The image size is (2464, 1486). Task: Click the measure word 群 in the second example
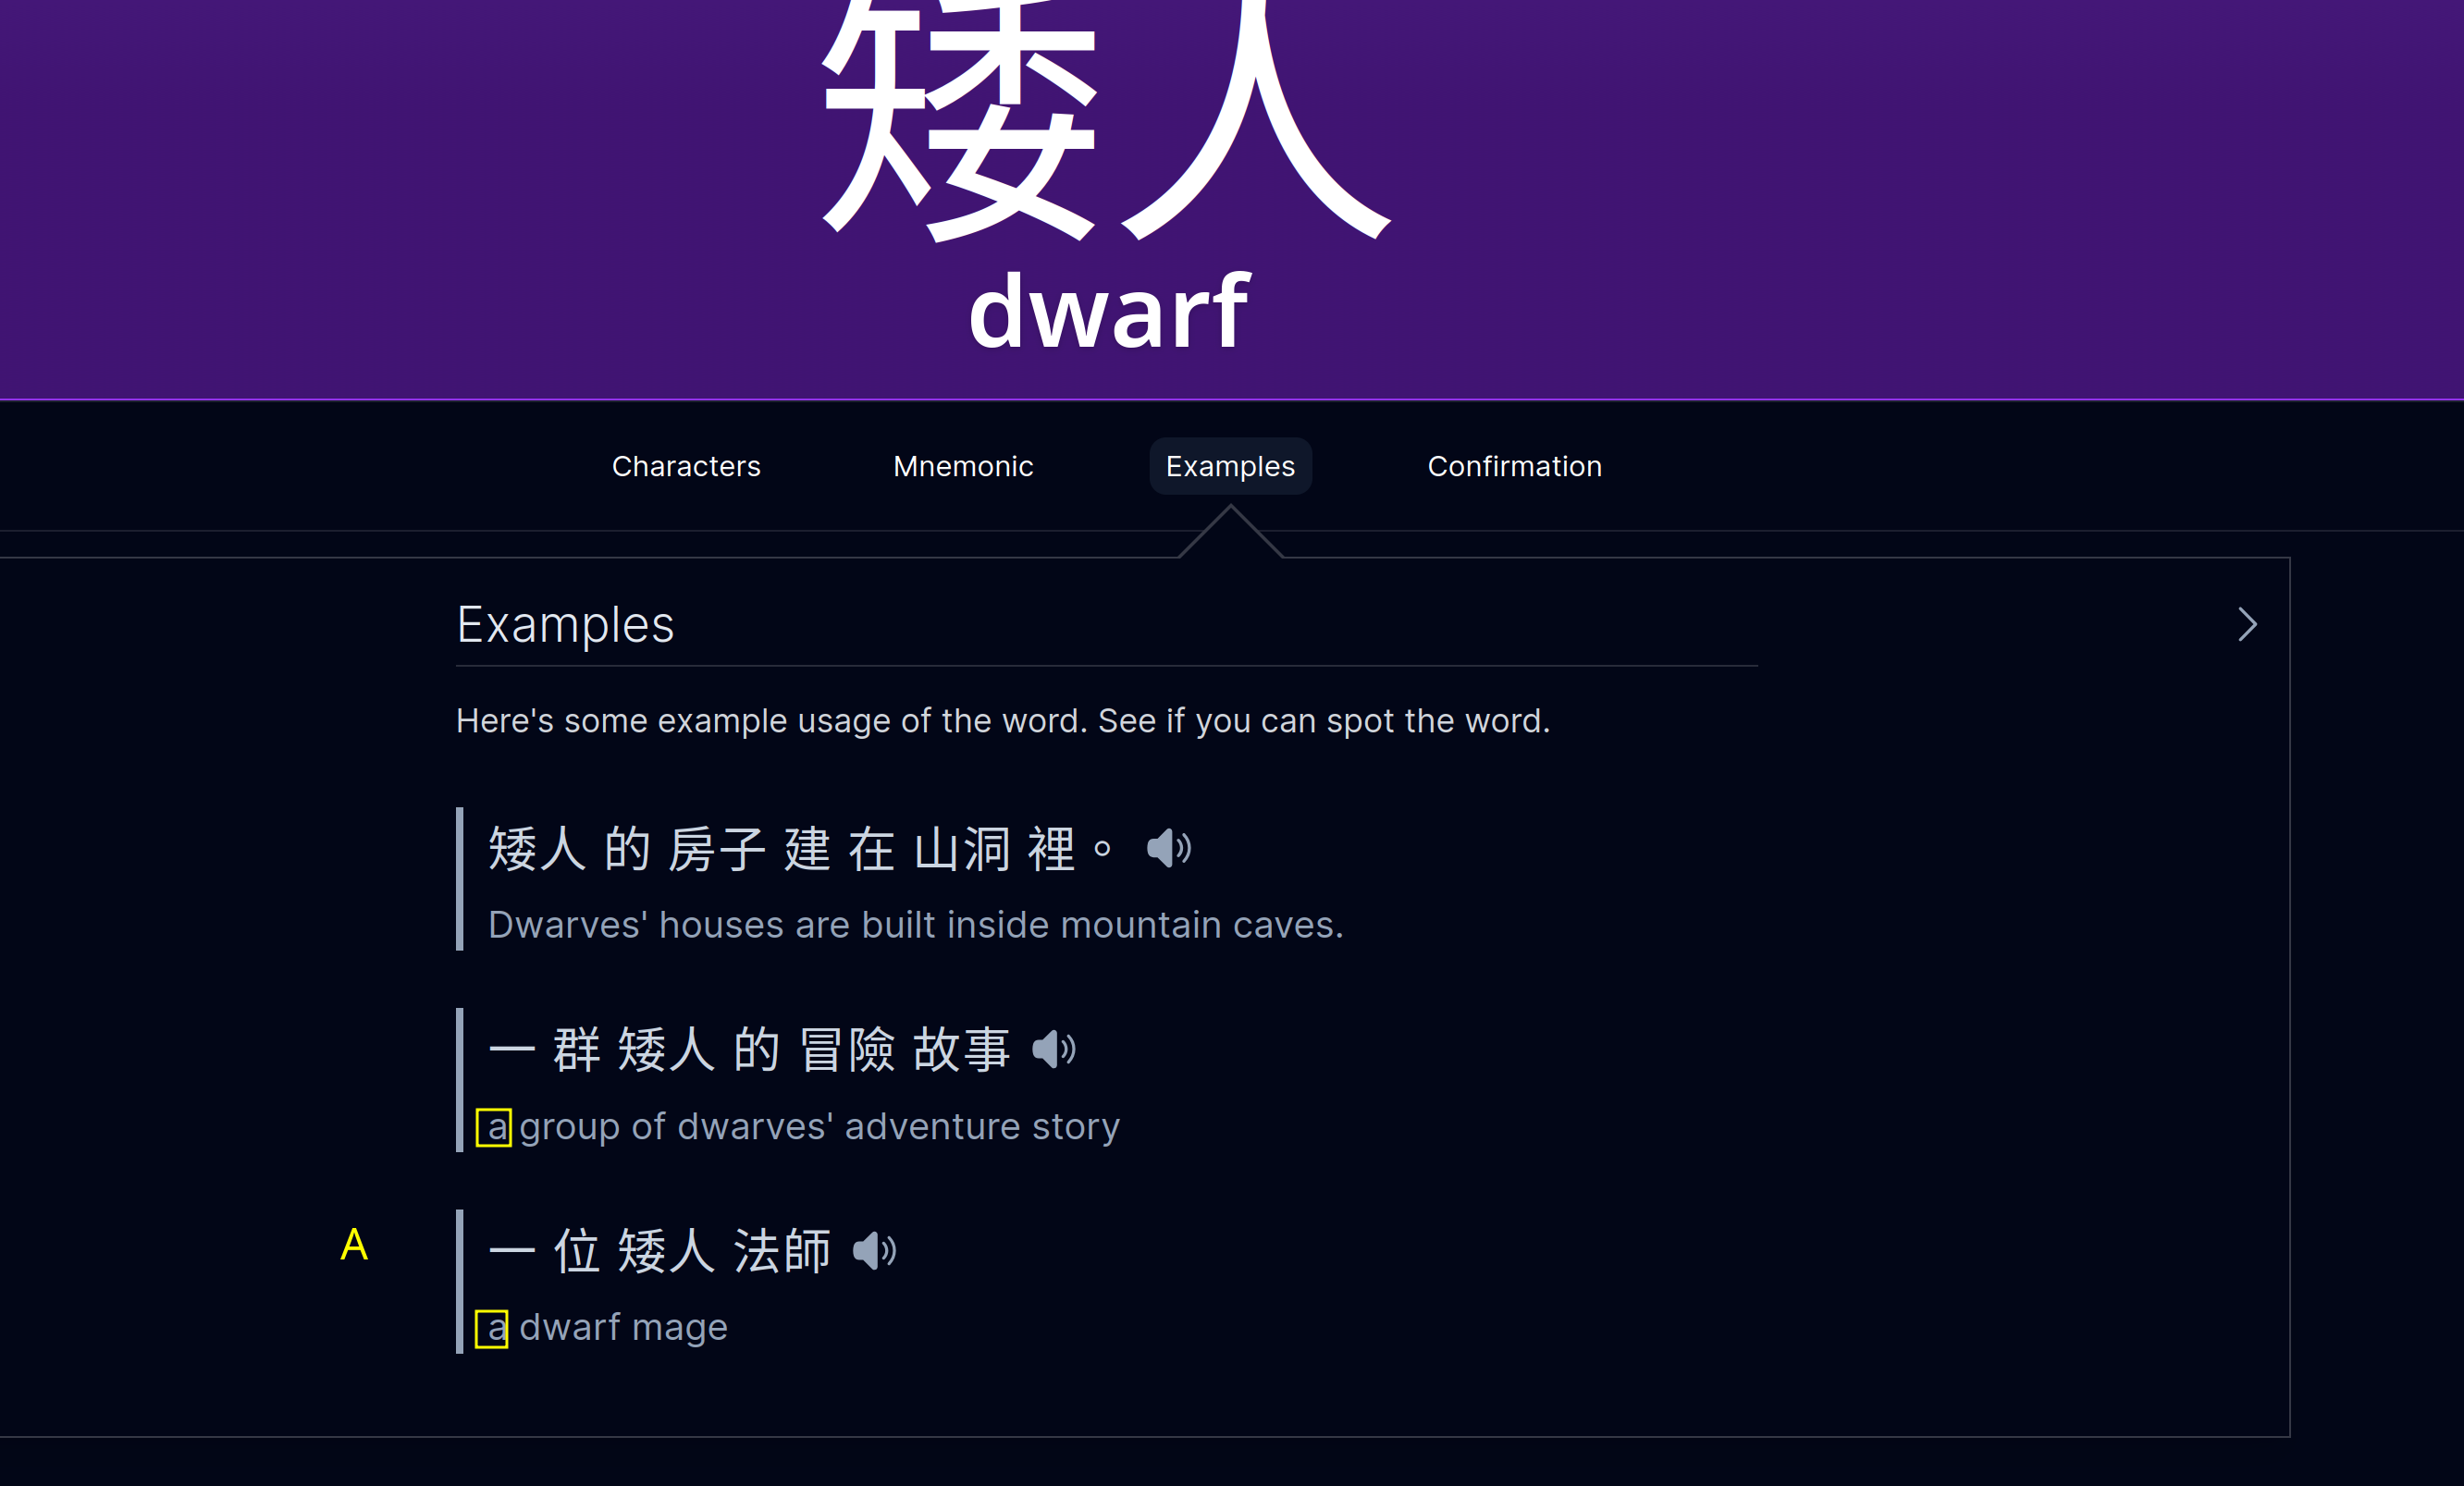click(x=577, y=1049)
